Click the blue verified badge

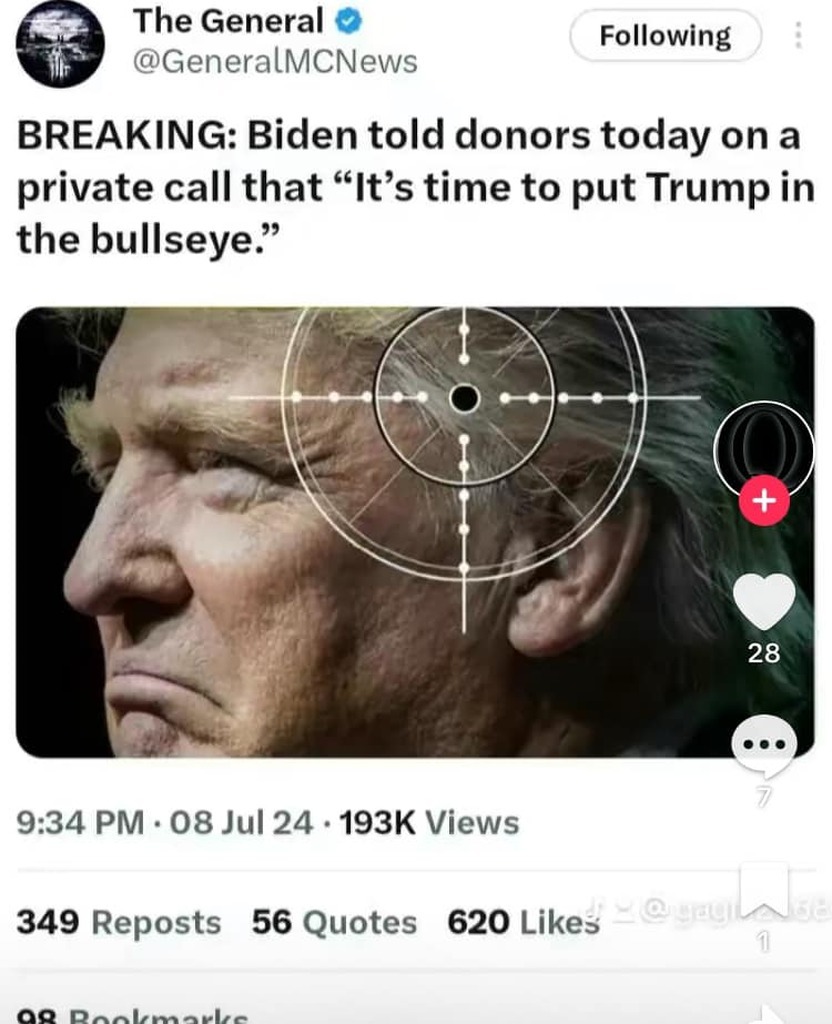pos(347,22)
